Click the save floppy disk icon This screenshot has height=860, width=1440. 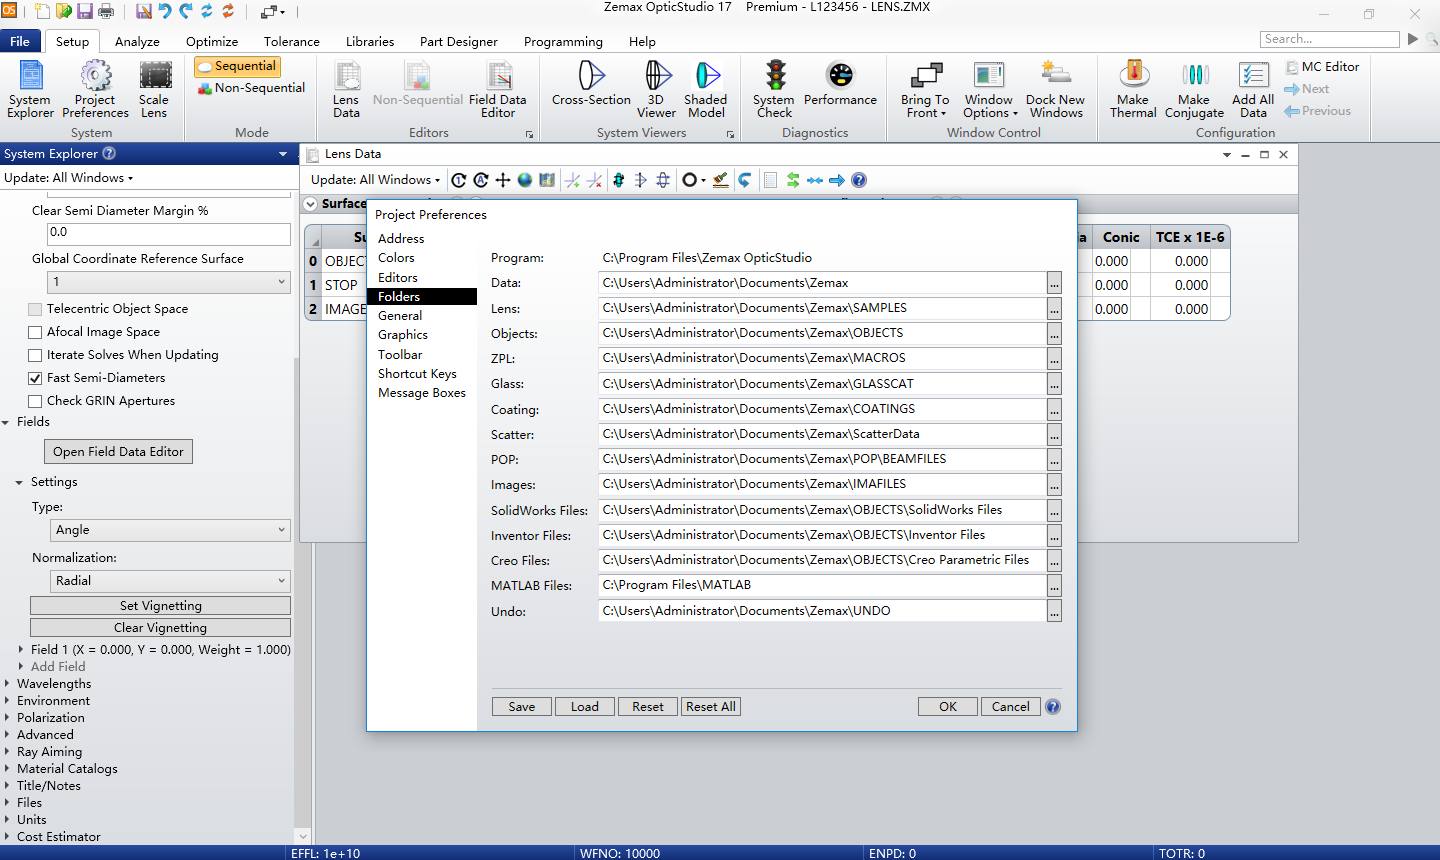[x=84, y=11]
